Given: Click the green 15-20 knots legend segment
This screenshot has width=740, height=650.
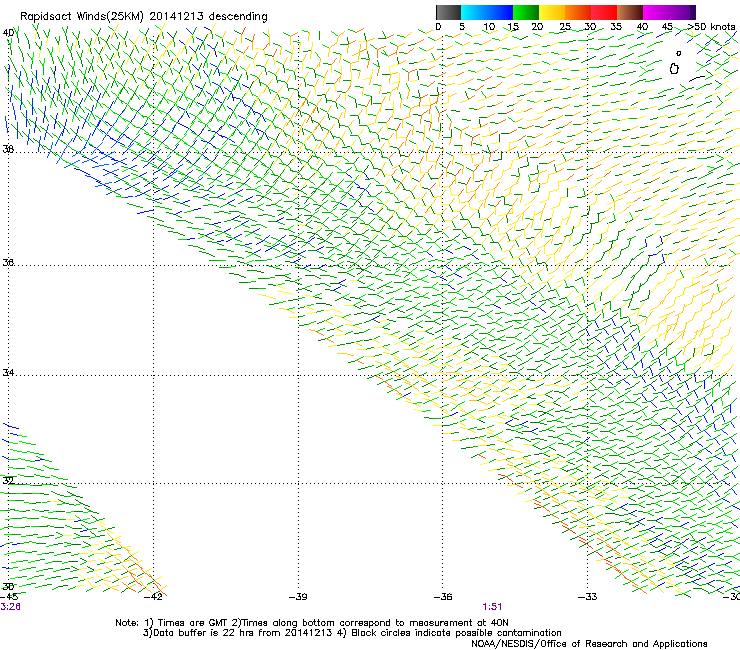Looking at the screenshot, I should (x=526, y=12).
